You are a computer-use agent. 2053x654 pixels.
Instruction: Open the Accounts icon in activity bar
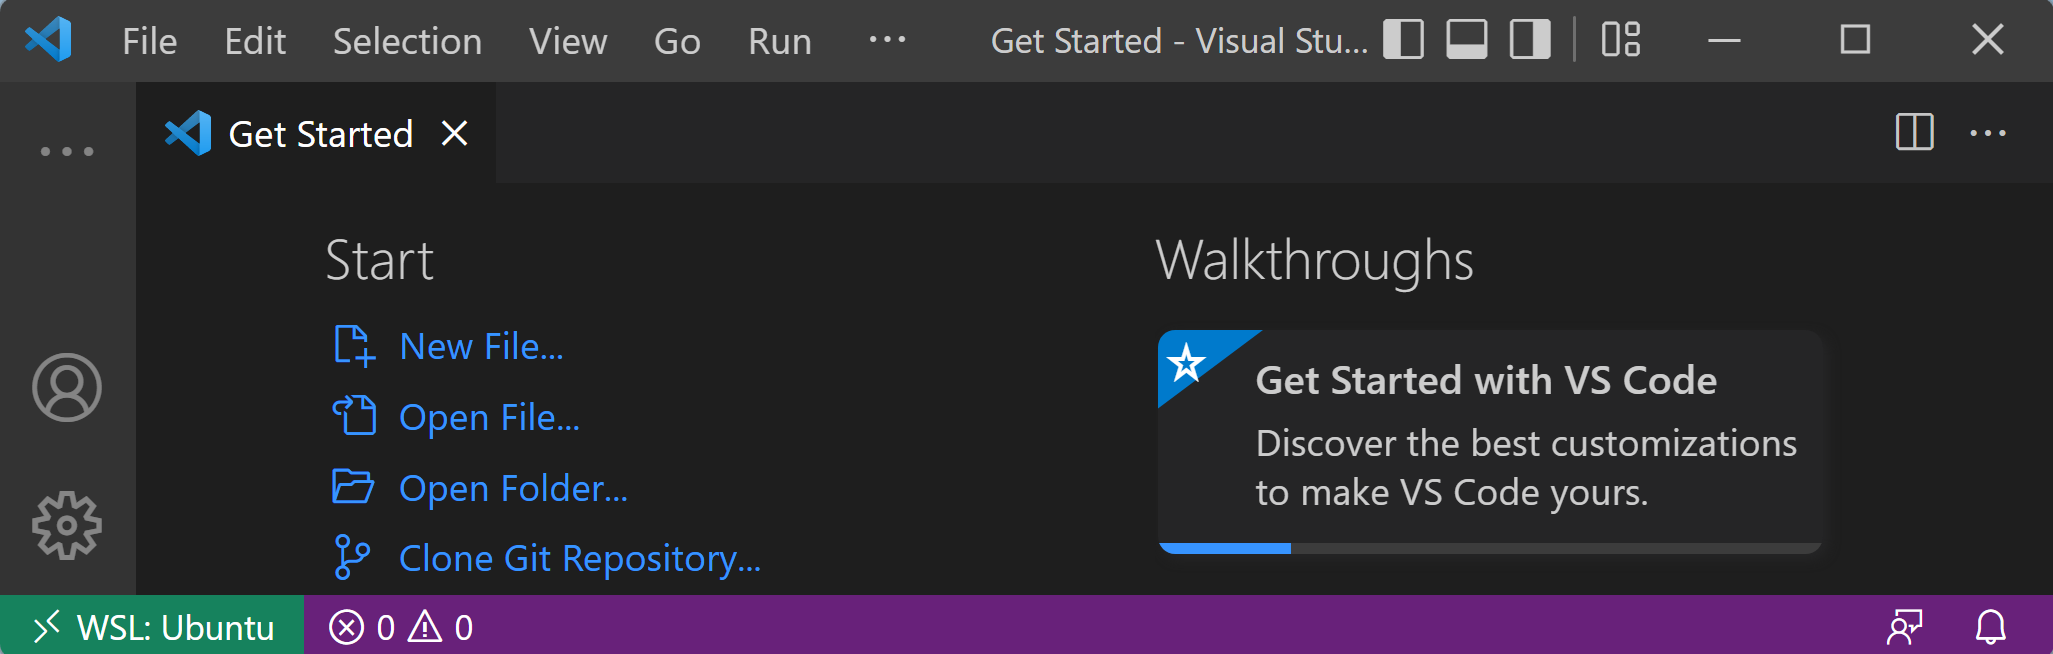67,387
